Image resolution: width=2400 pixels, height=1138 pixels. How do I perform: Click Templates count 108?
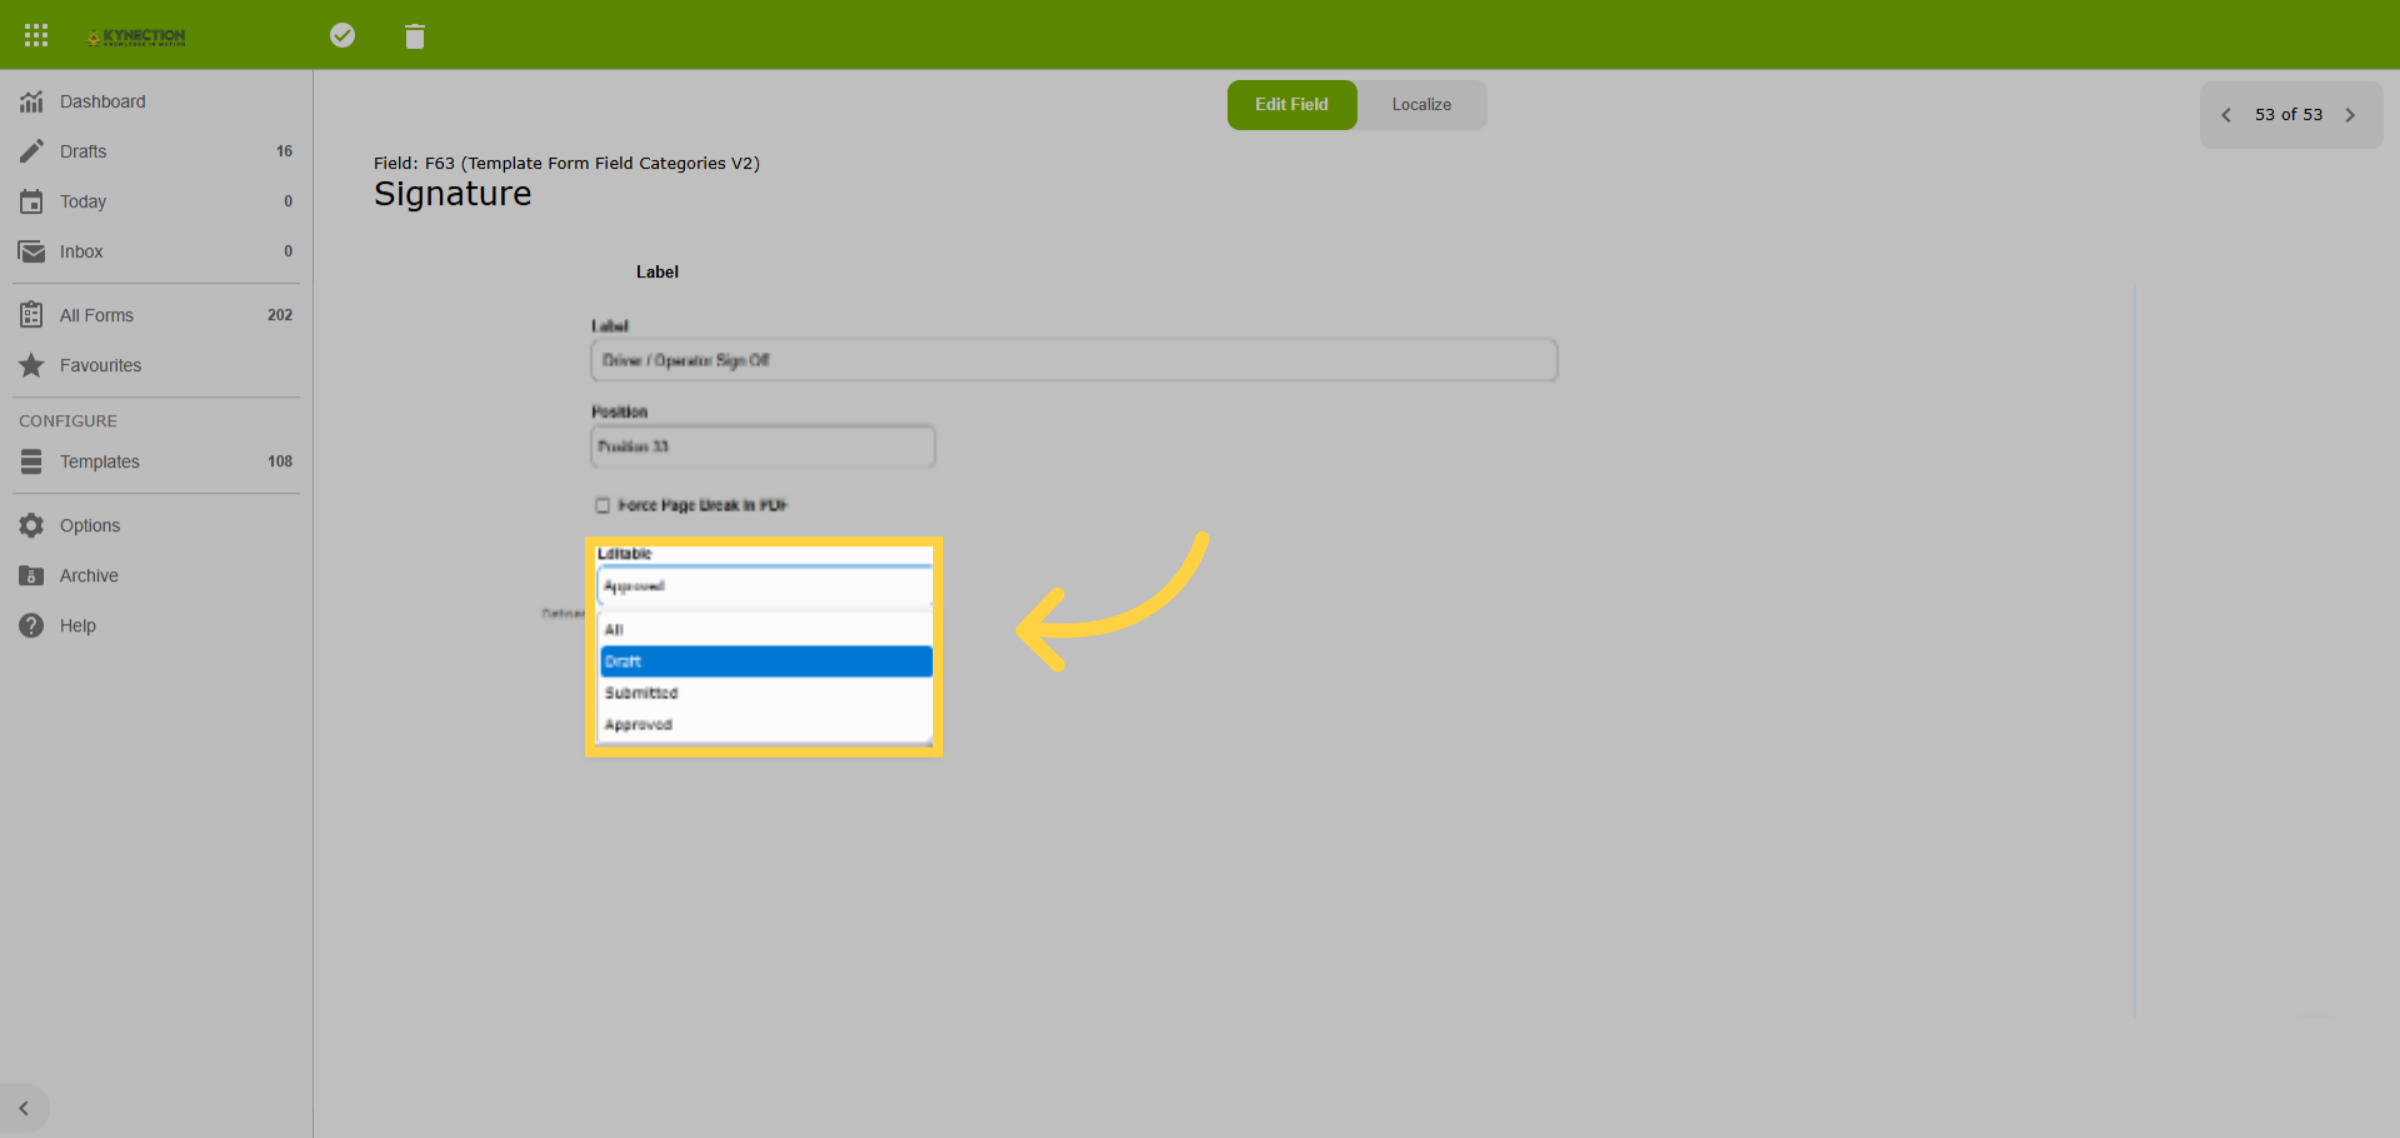[280, 461]
